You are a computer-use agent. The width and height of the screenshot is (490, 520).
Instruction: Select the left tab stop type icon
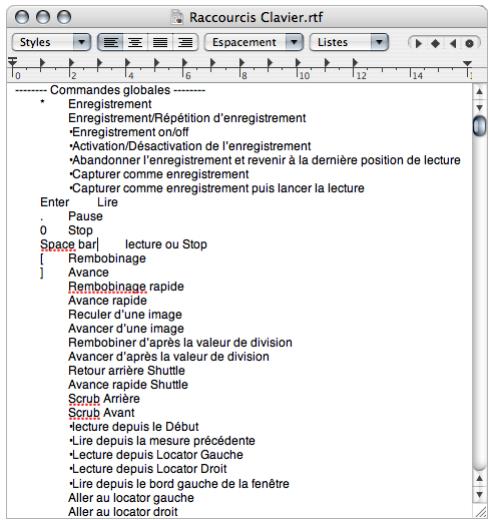click(418, 43)
